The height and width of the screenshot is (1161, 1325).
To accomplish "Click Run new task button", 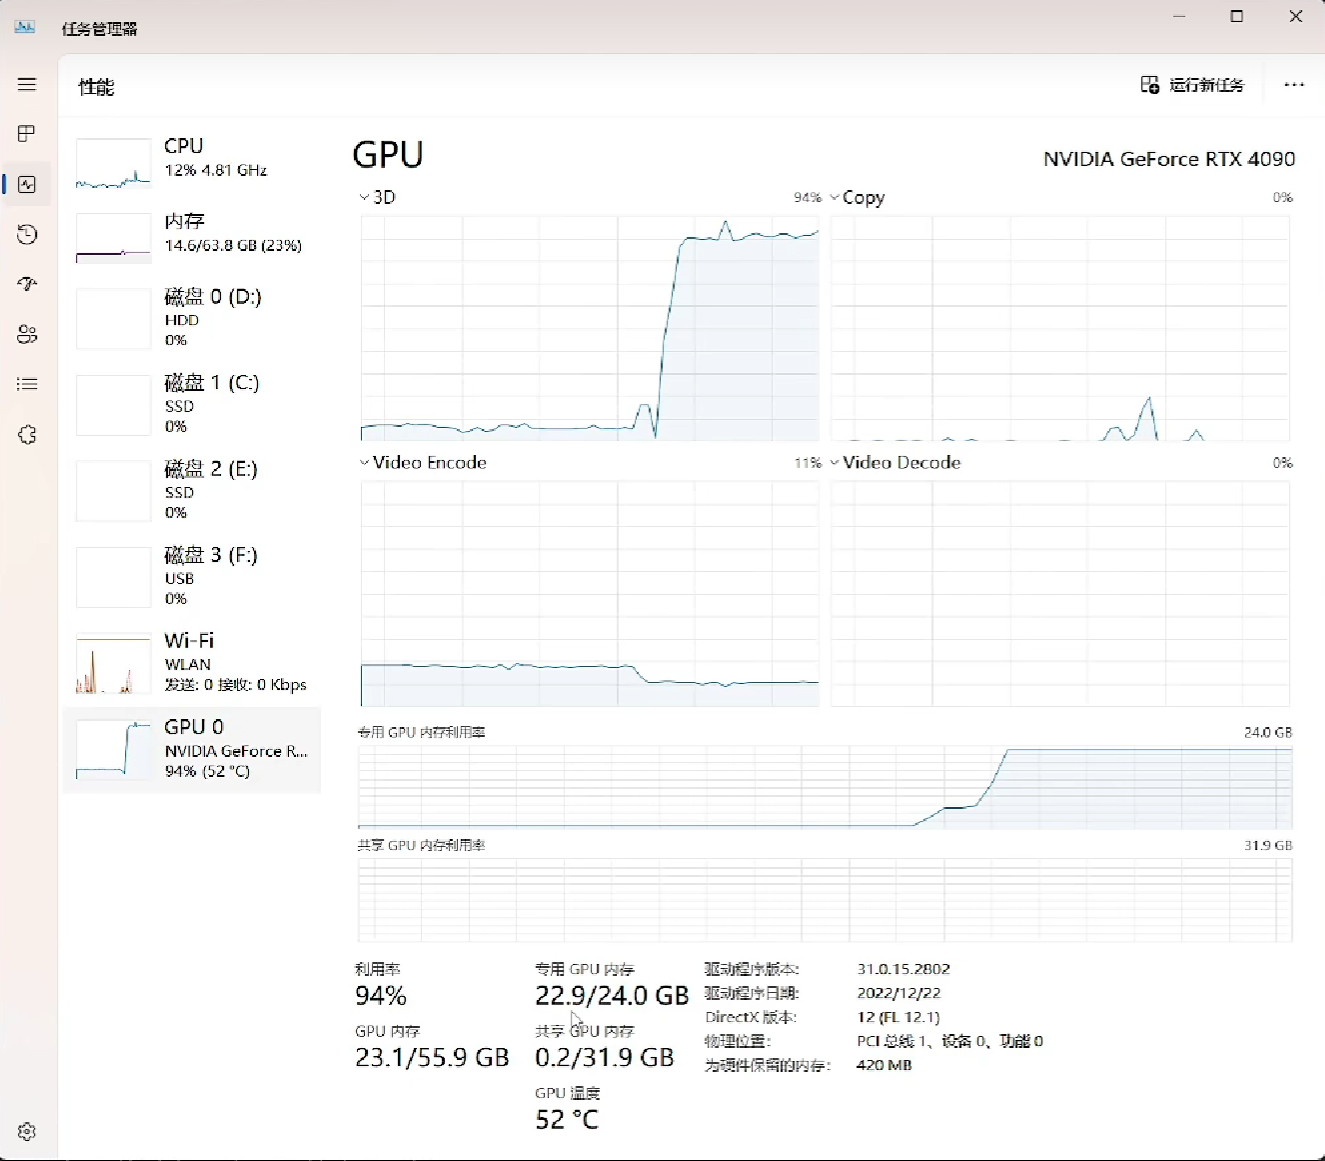I will coord(1192,85).
